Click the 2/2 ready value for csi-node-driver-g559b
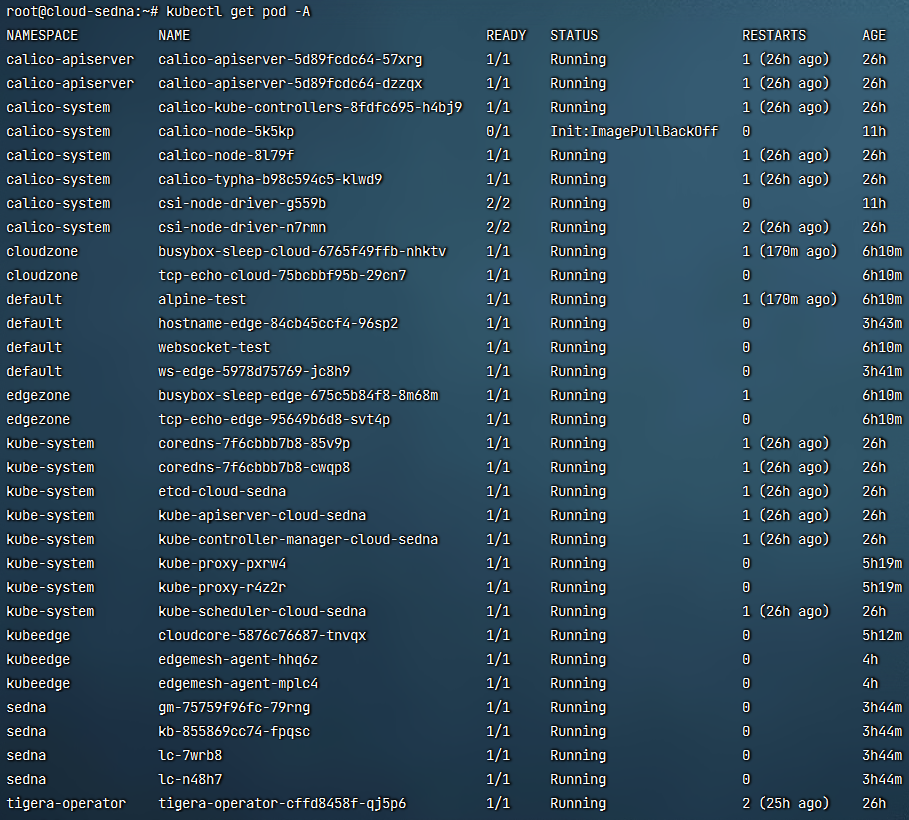This screenshot has height=820, width=909. coord(498,204)
